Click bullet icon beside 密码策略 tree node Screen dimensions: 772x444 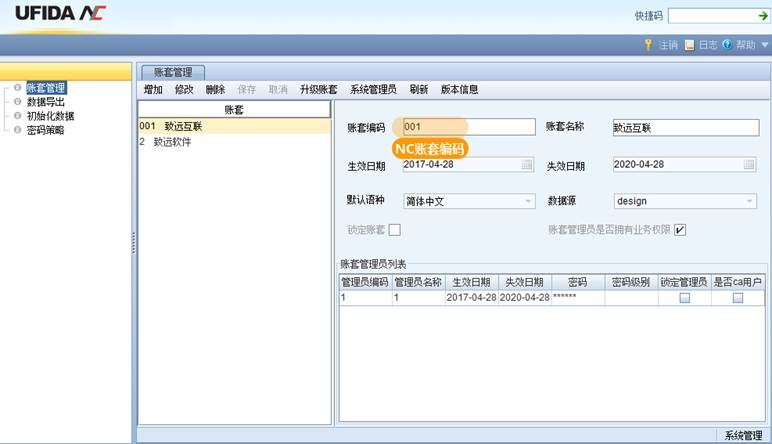17,130
